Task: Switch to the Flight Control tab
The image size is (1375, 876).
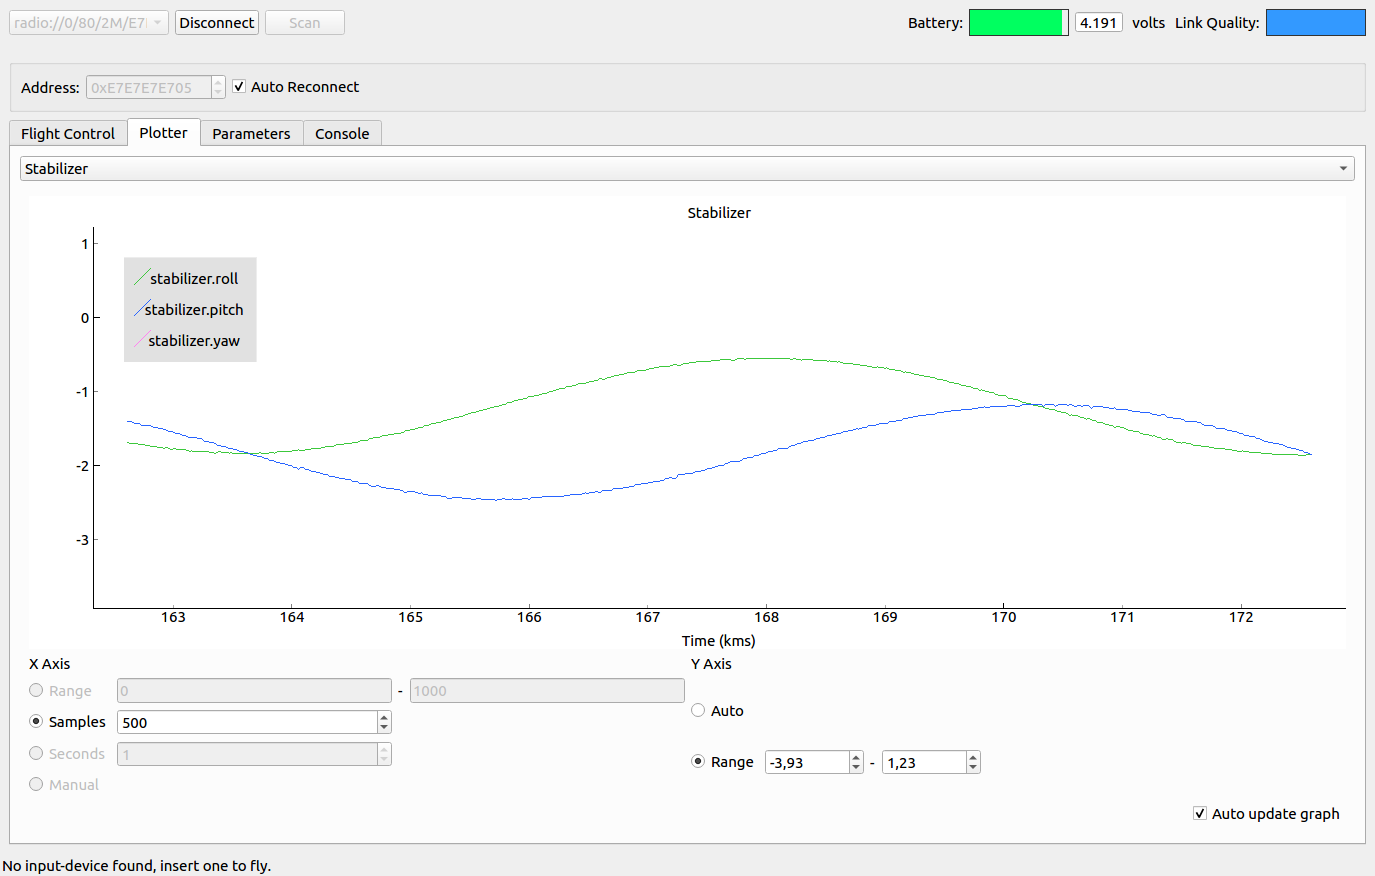Action: (x=68, y=134)
